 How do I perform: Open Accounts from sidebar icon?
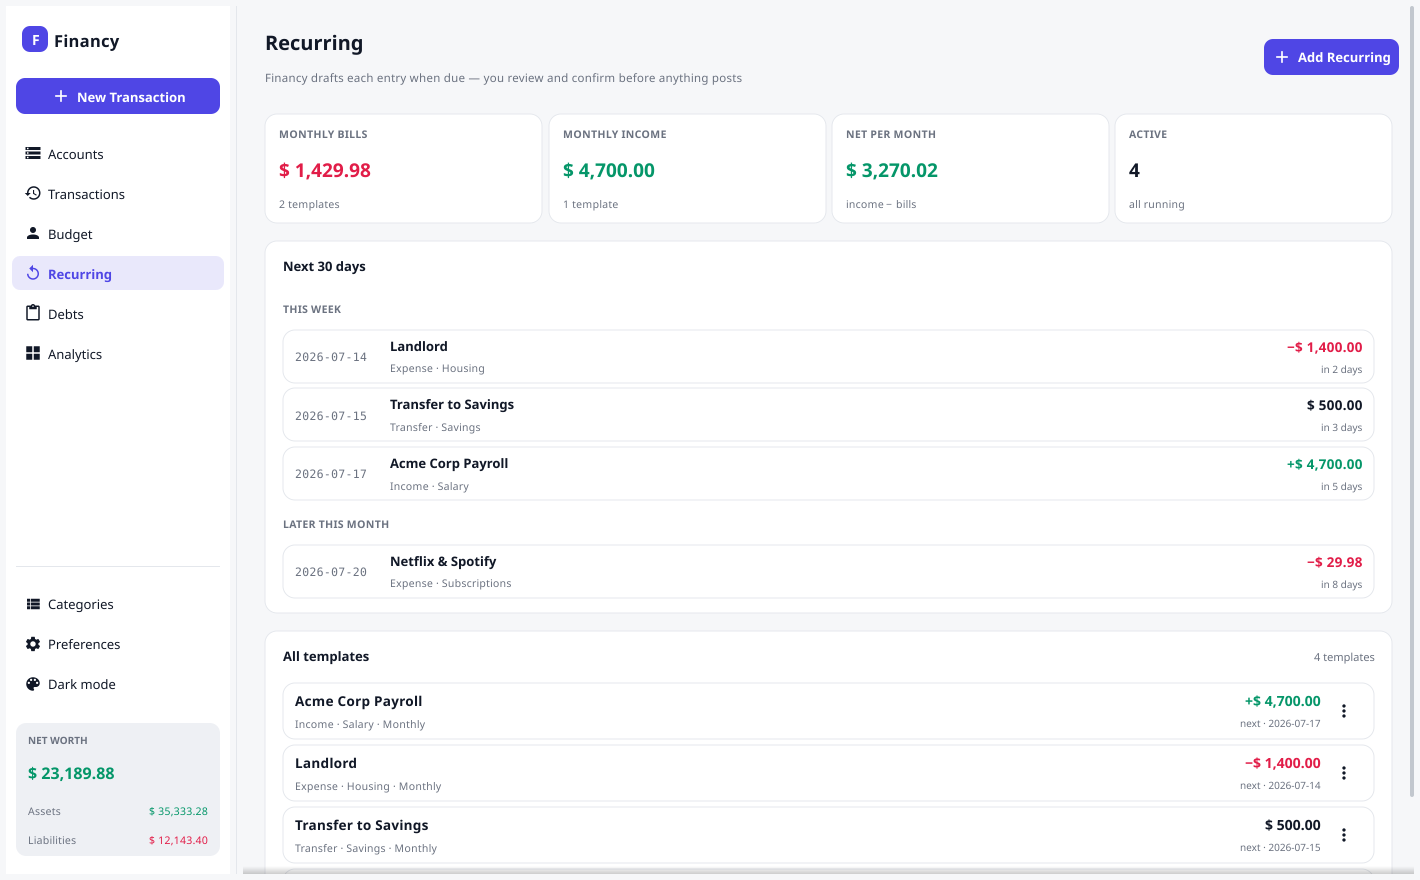[x=33, y=154]
